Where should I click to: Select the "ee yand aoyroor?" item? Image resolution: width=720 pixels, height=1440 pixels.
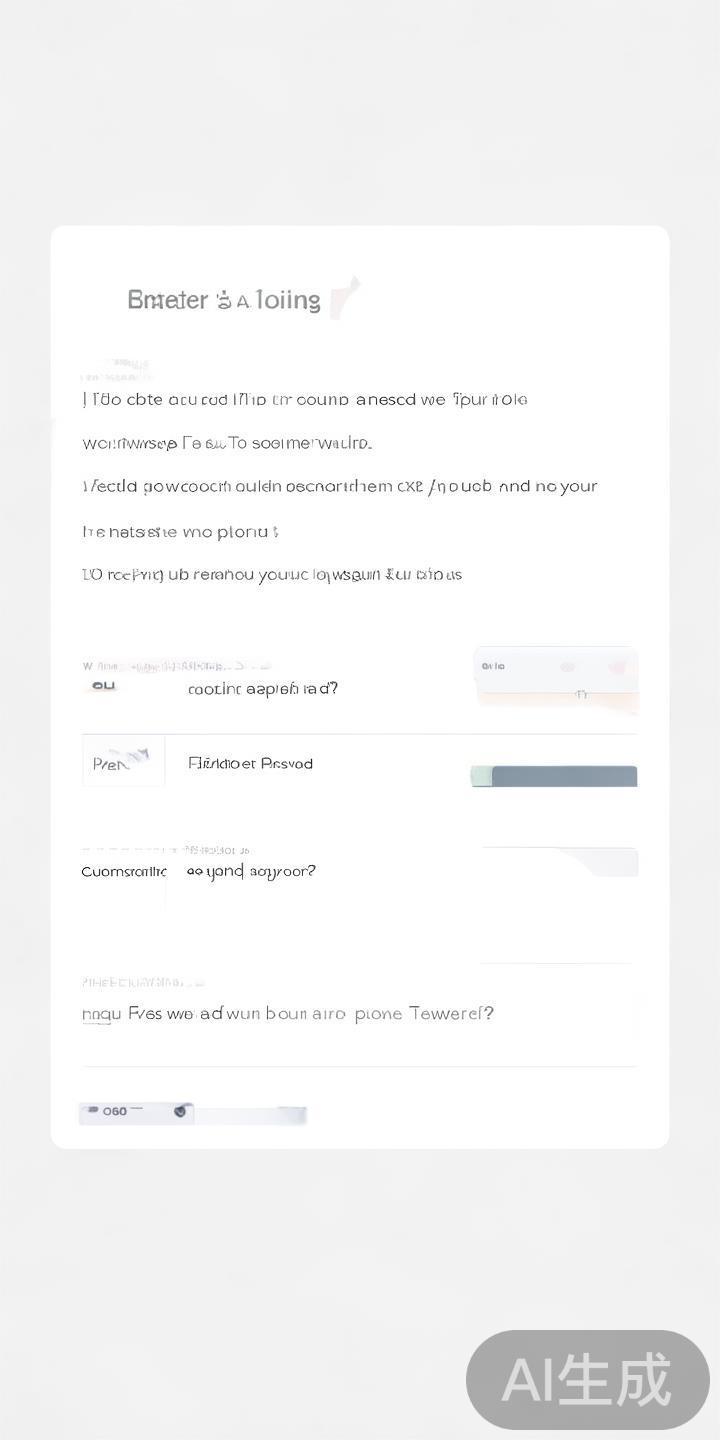point(251,871)
